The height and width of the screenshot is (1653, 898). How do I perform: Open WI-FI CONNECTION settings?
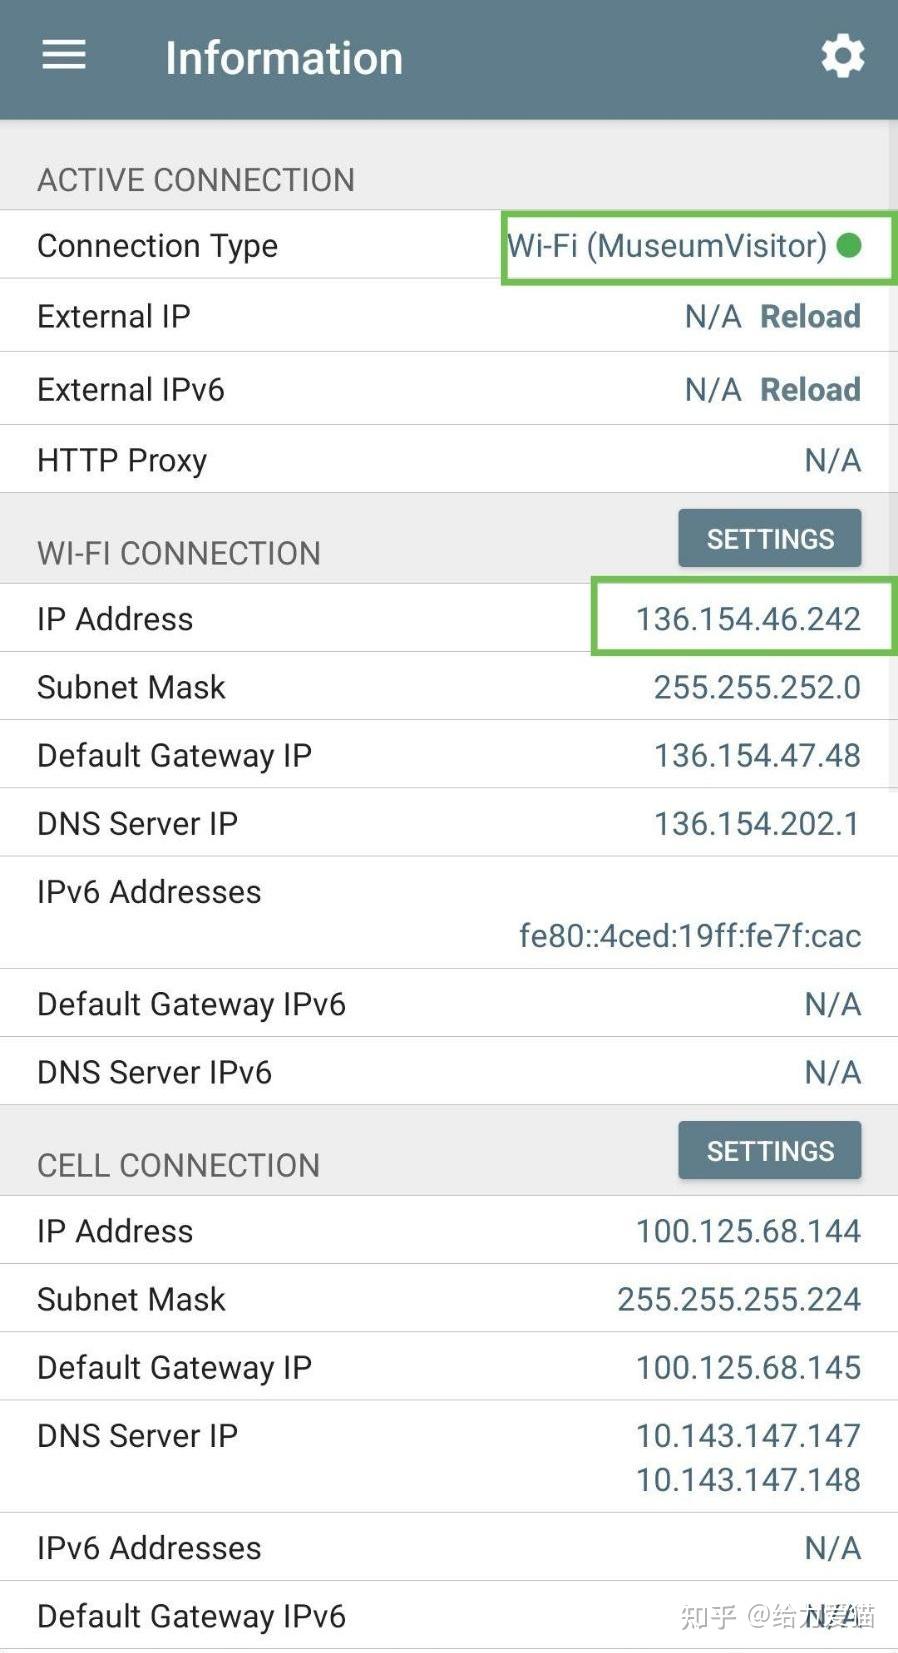769,538
